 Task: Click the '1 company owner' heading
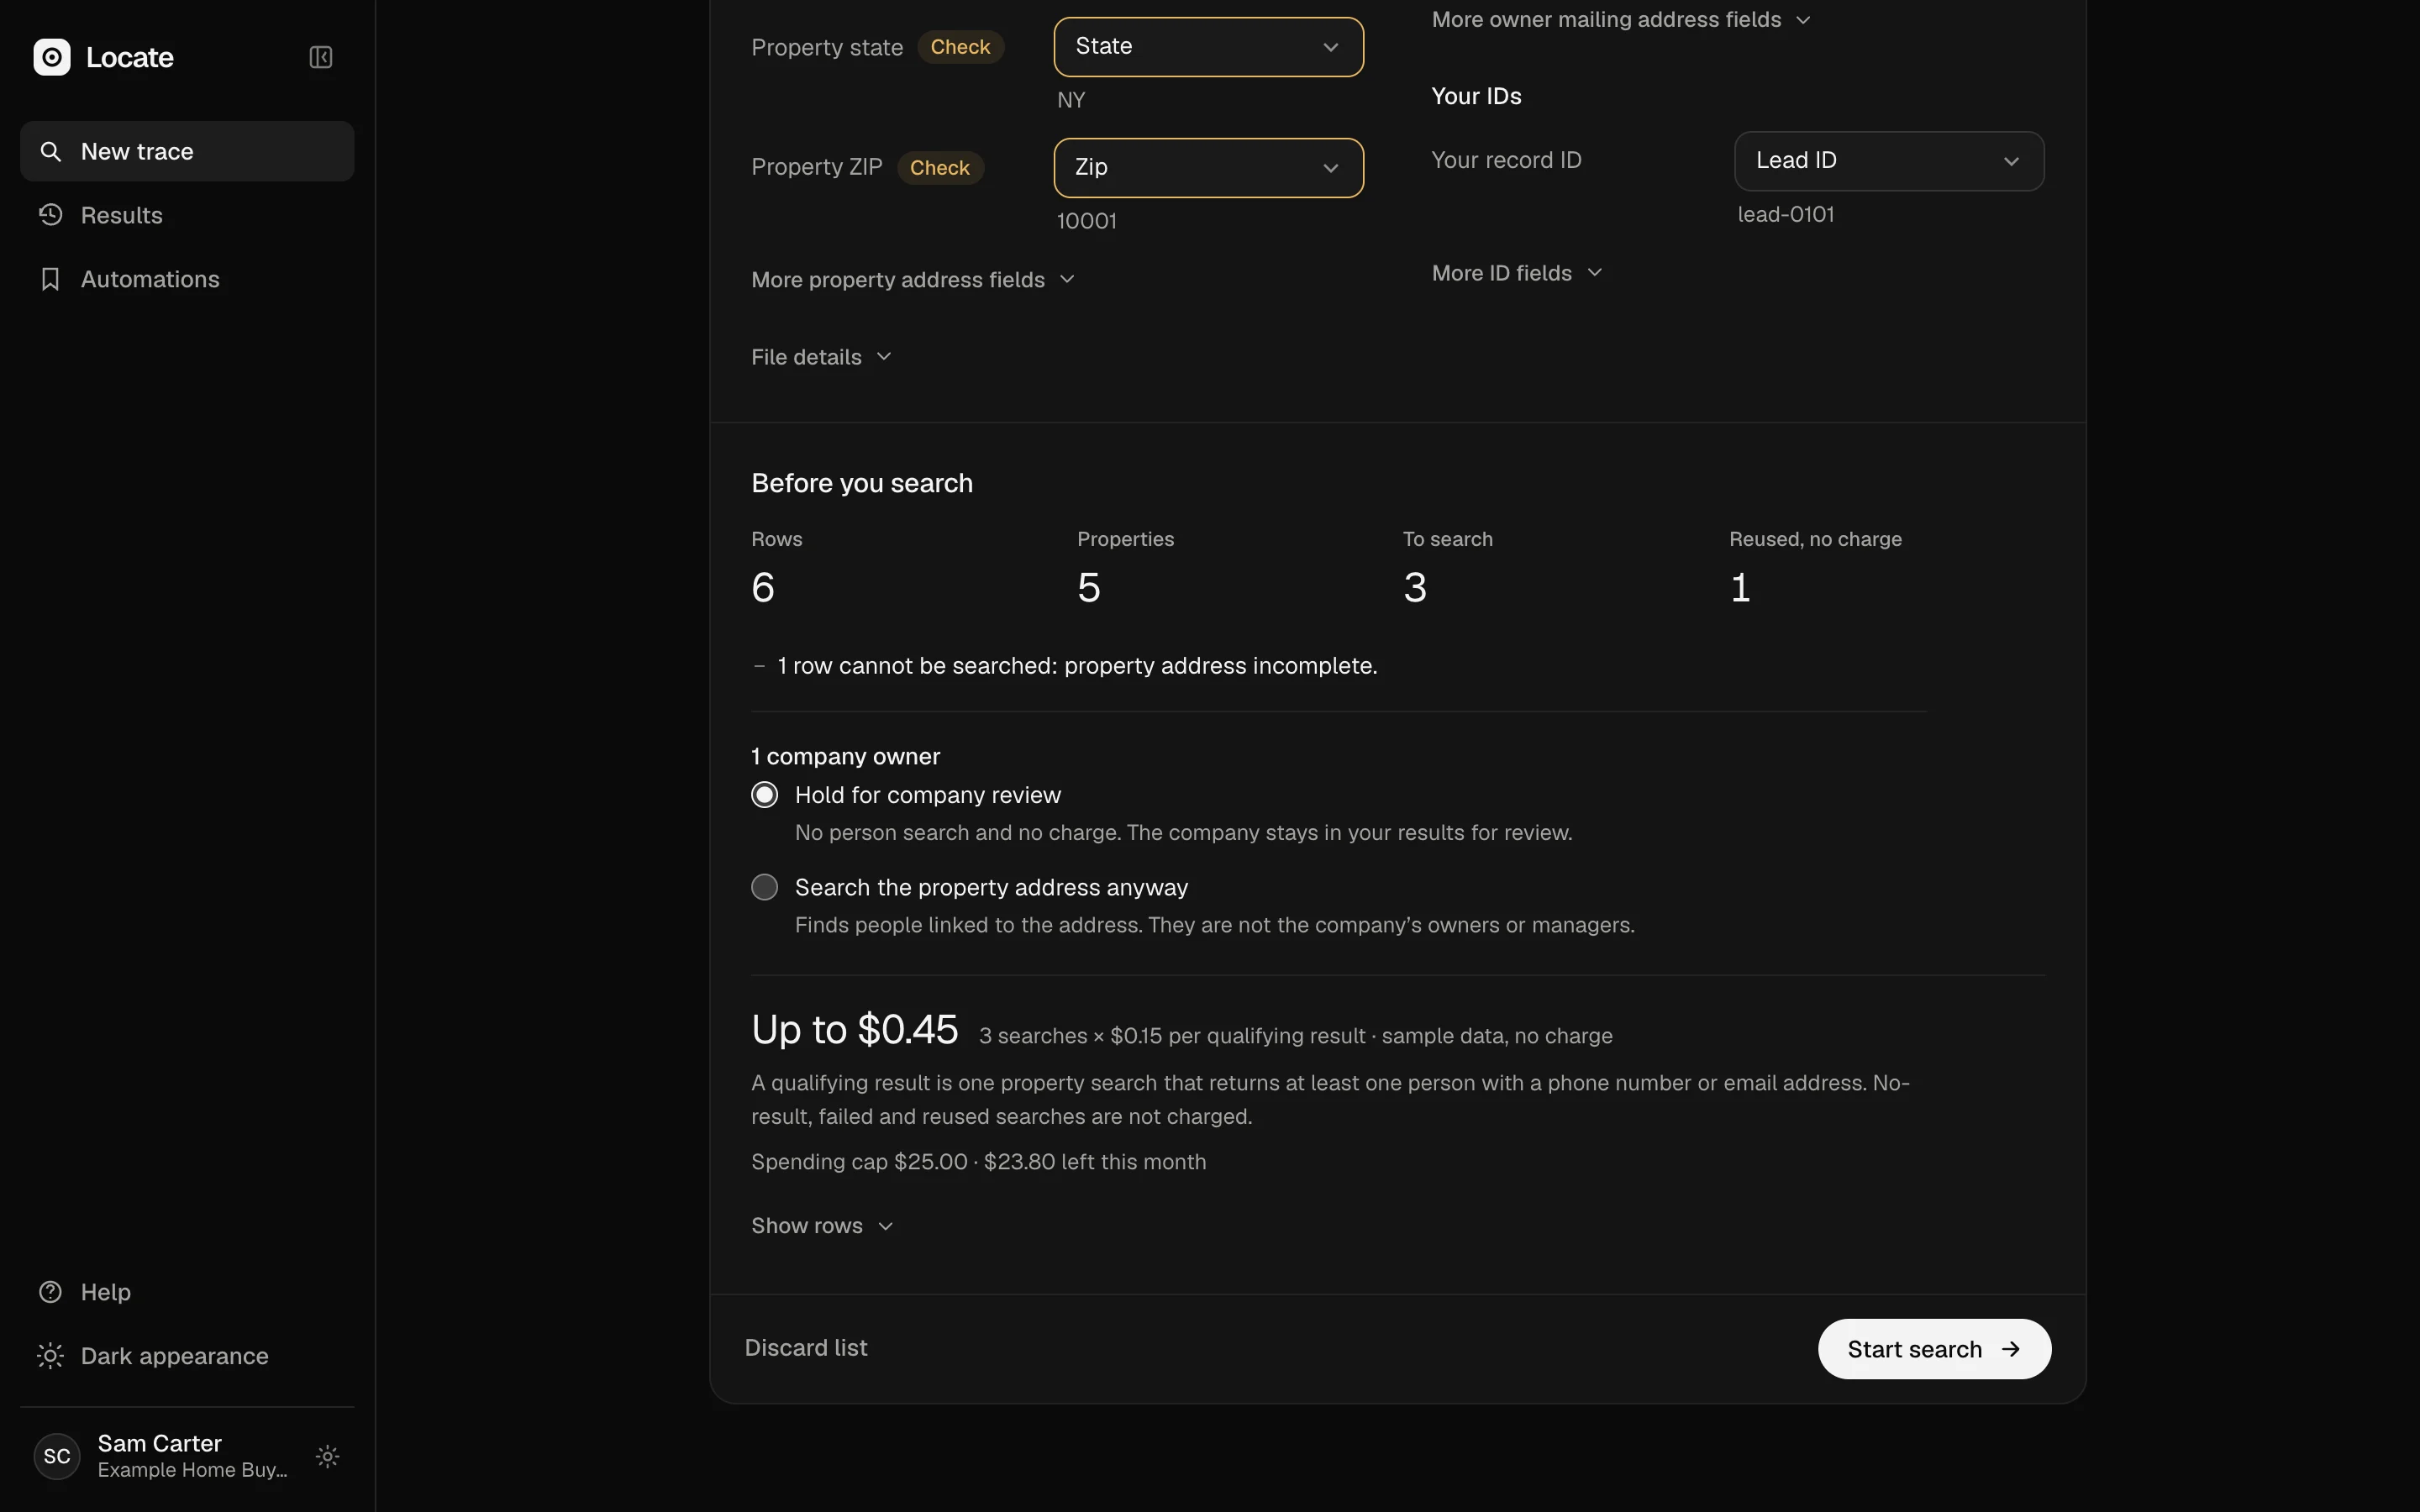(845, 757)
